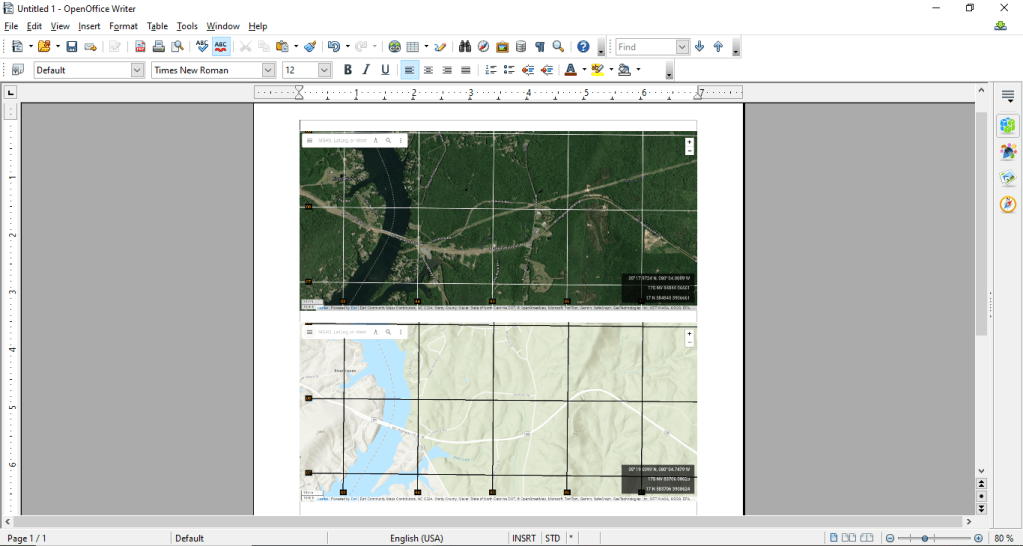
Task: Export document directly as PDF
Action: (140, 47)
